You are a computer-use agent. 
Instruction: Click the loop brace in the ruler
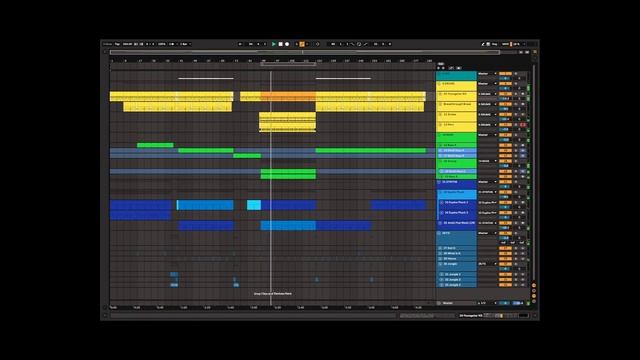pos(288,63)
